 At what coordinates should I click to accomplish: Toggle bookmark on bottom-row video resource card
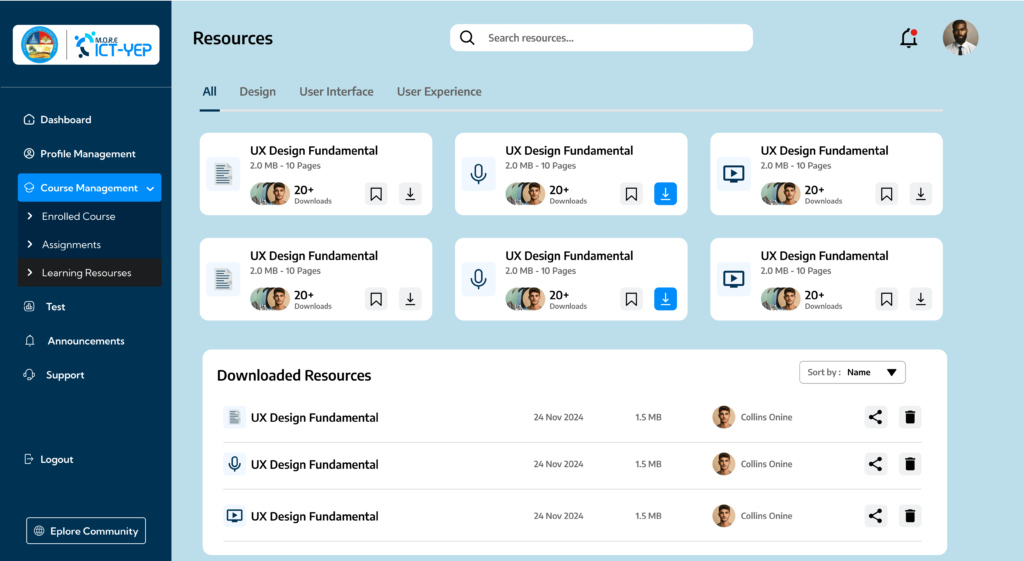(886, 299)
